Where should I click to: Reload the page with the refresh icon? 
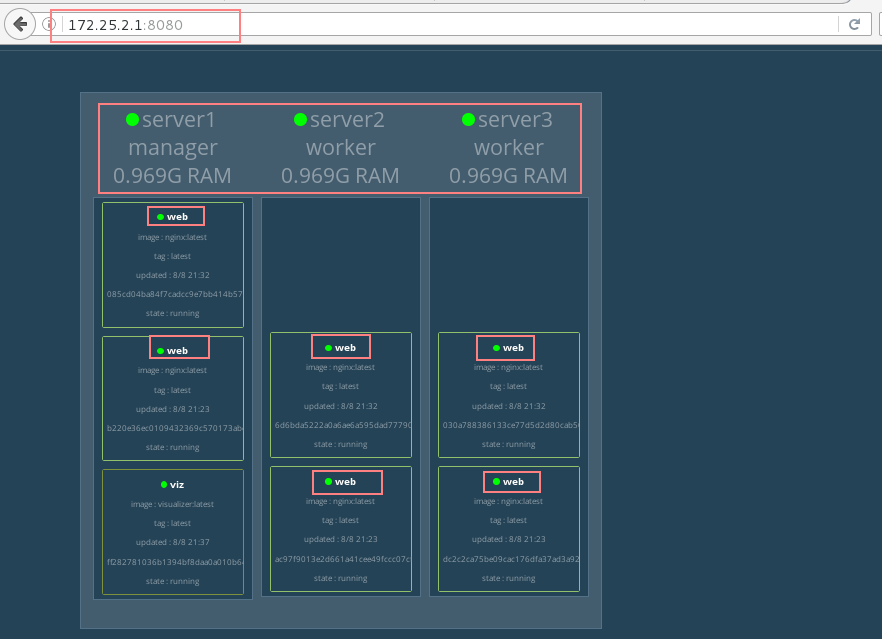coord(854,24)
